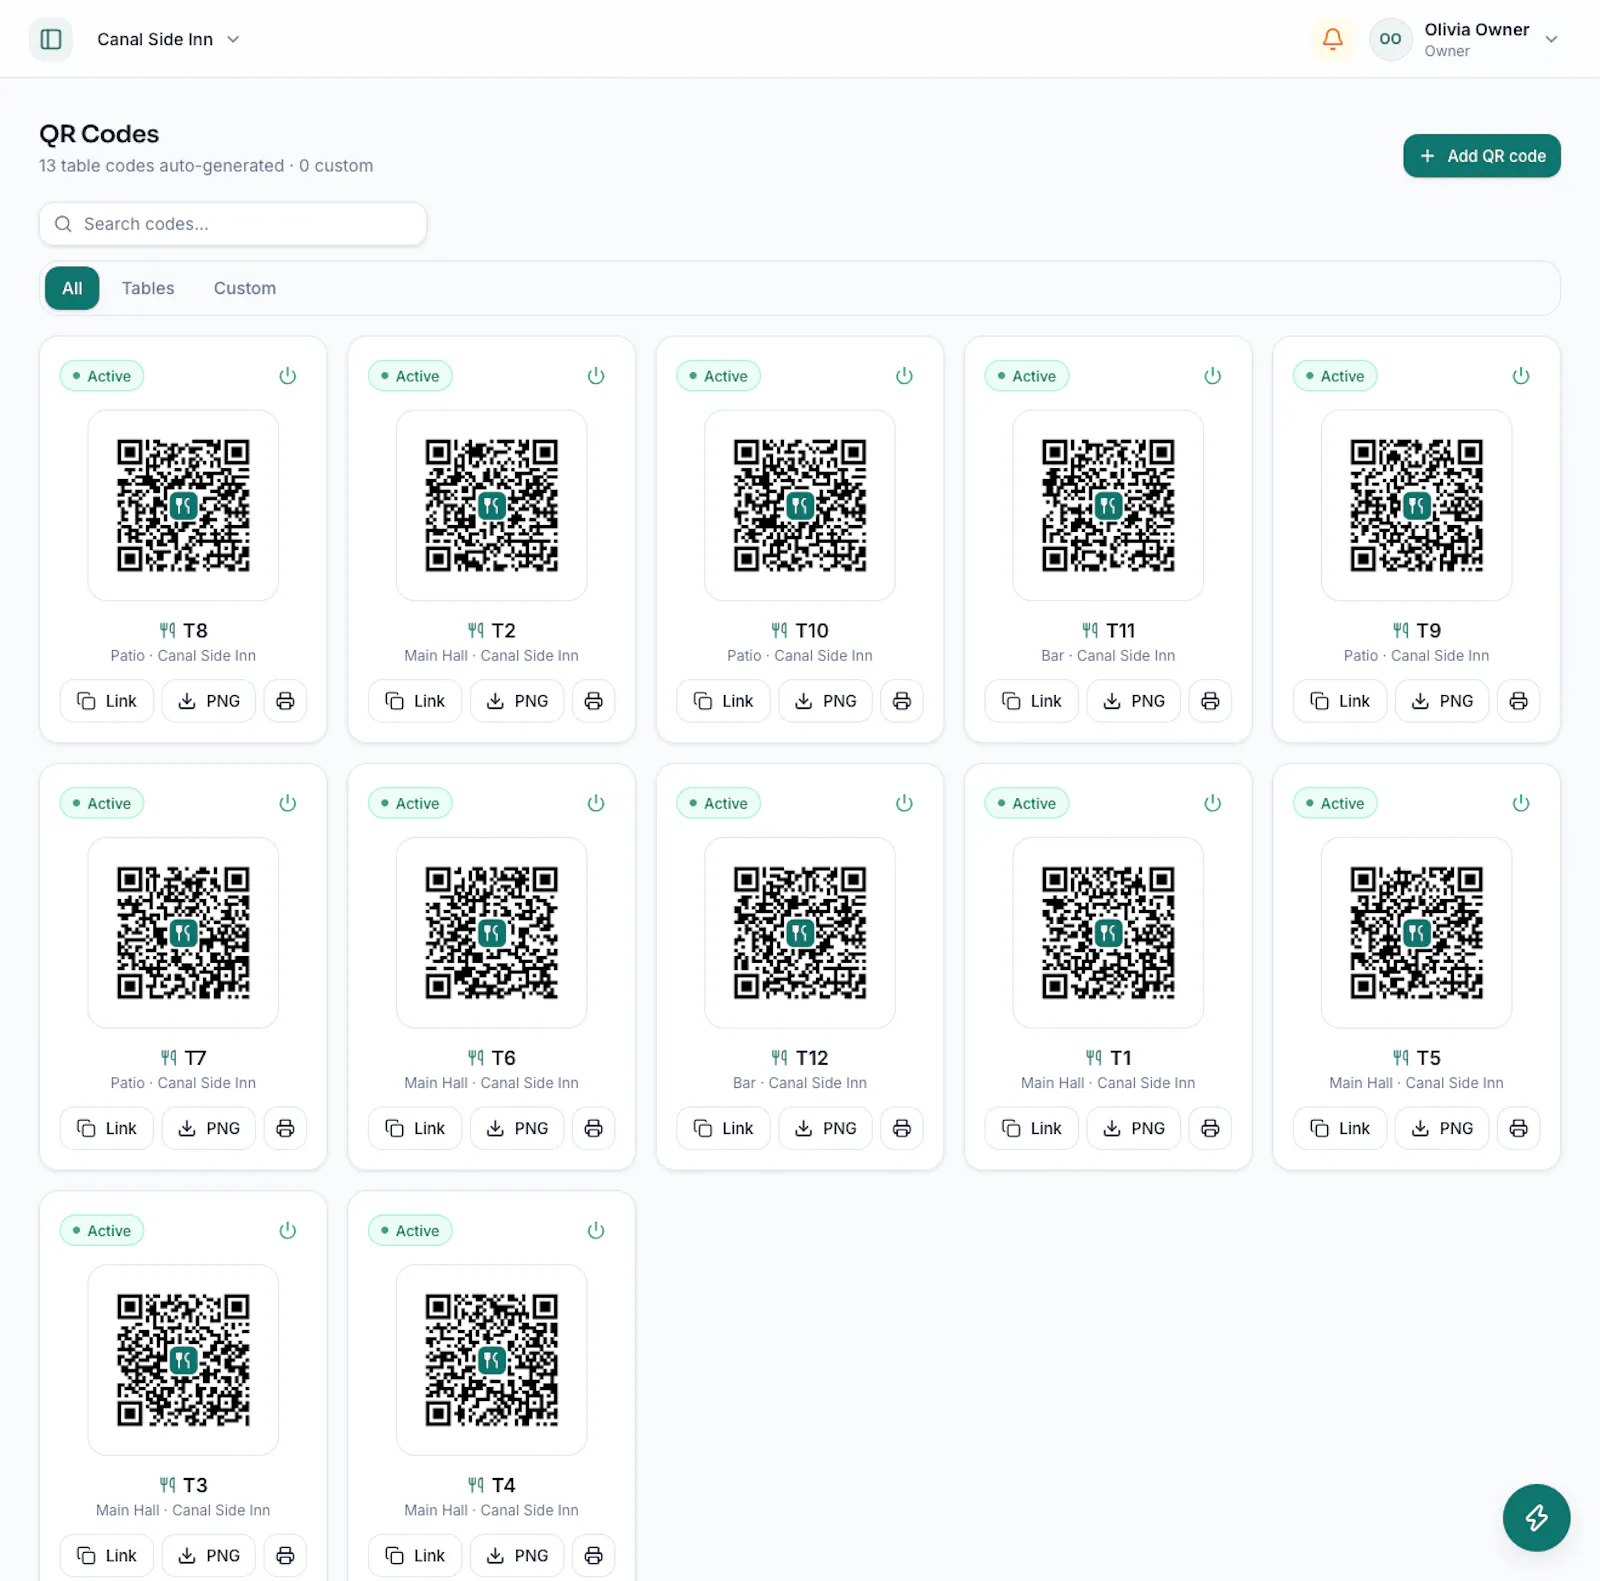Toggle the T5 power icon
Viewport: 1600px width, 1581px height.
[x=1521, y=803]
